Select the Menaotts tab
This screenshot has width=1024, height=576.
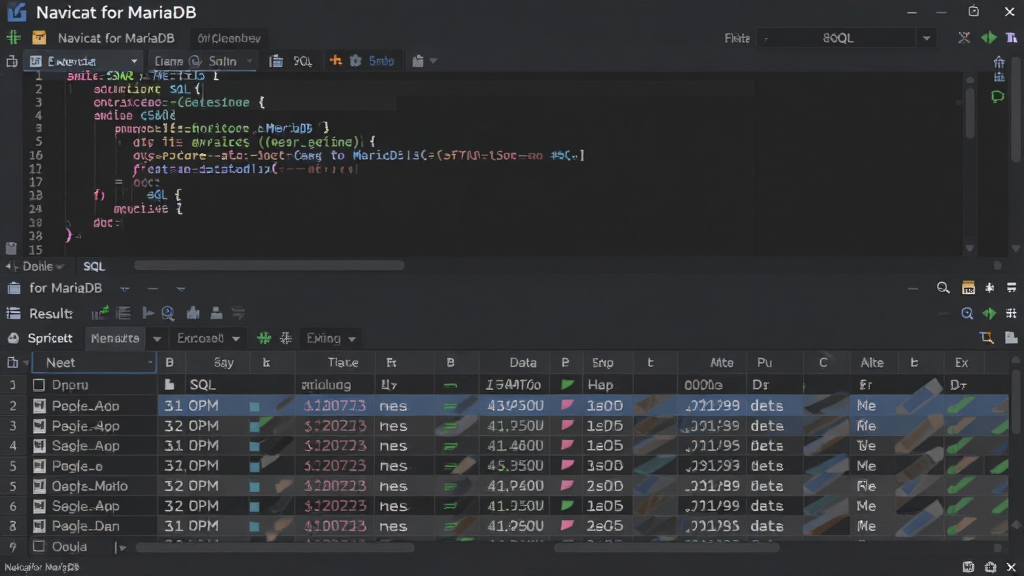tap(115, 338)
